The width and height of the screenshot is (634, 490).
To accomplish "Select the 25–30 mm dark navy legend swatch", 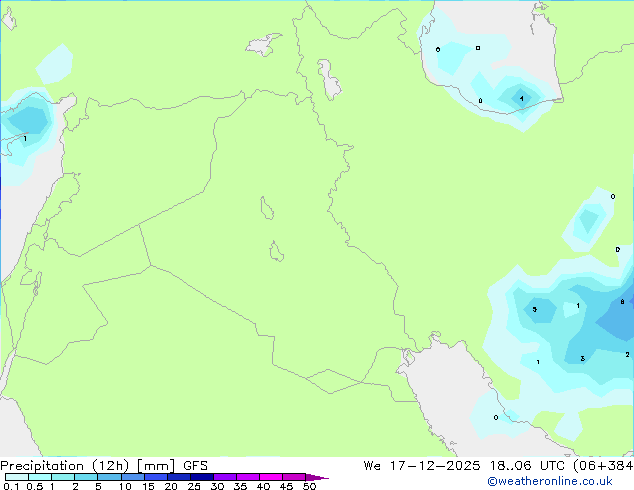I will tap(201, 477).
